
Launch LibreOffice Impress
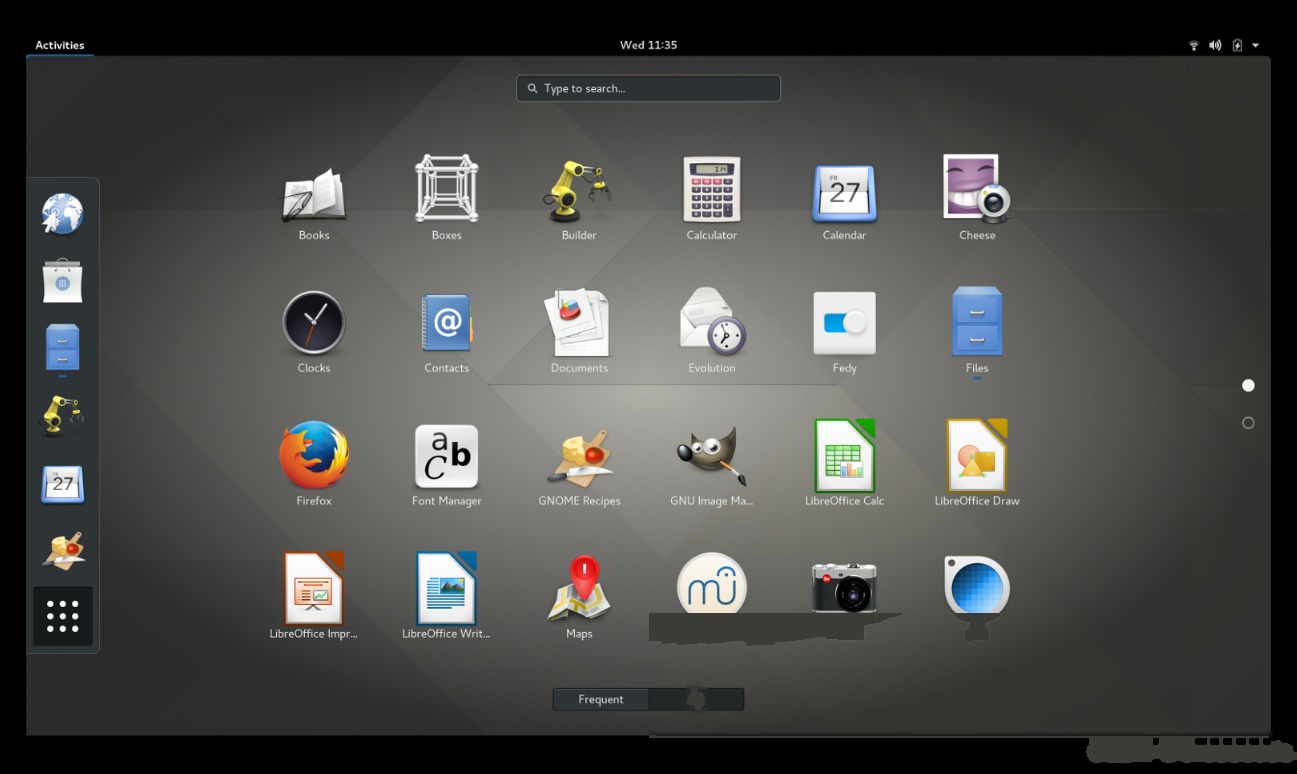point(314,588)
